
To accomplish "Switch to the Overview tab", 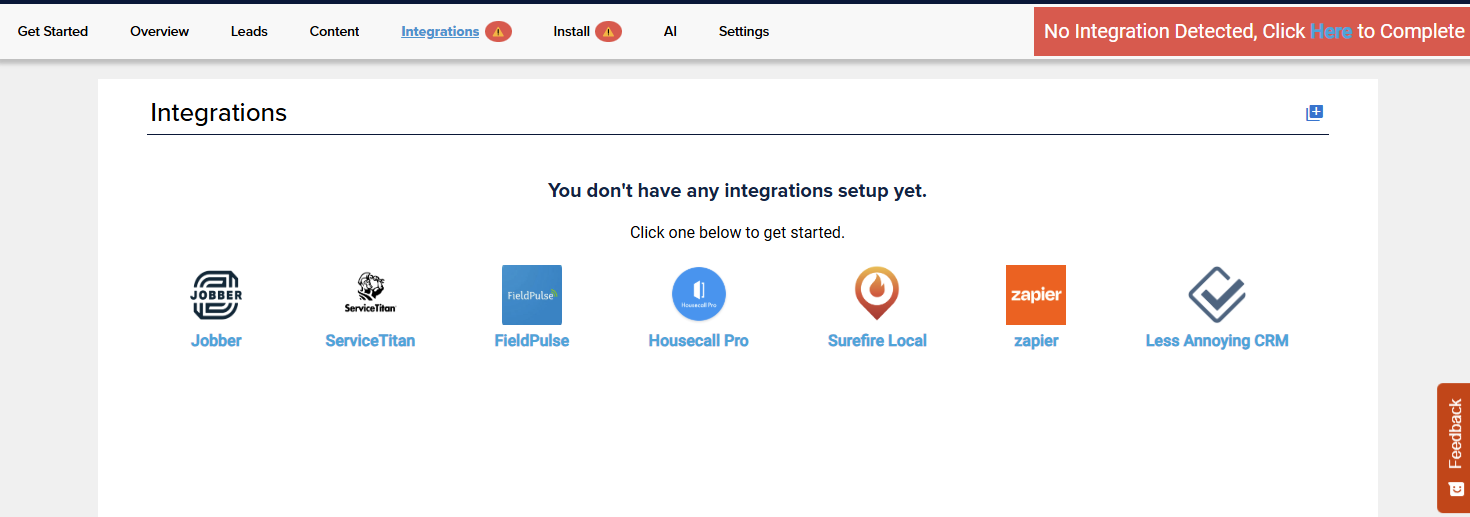I will point(160,32).
